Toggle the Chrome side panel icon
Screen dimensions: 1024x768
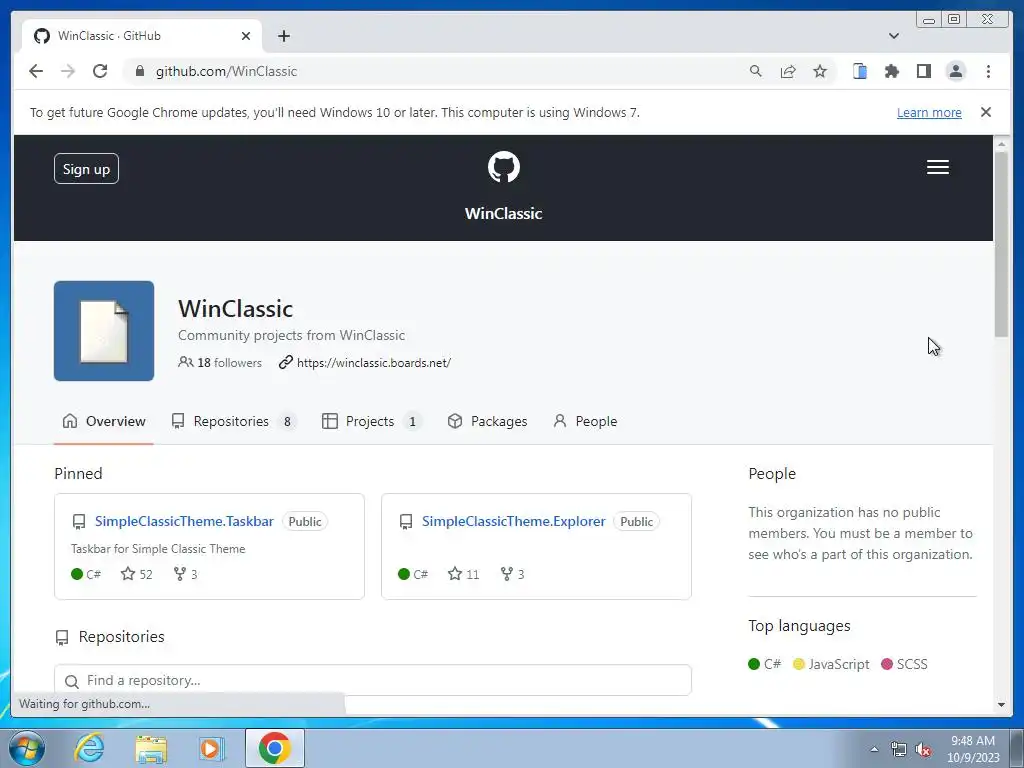click(923, 71)
